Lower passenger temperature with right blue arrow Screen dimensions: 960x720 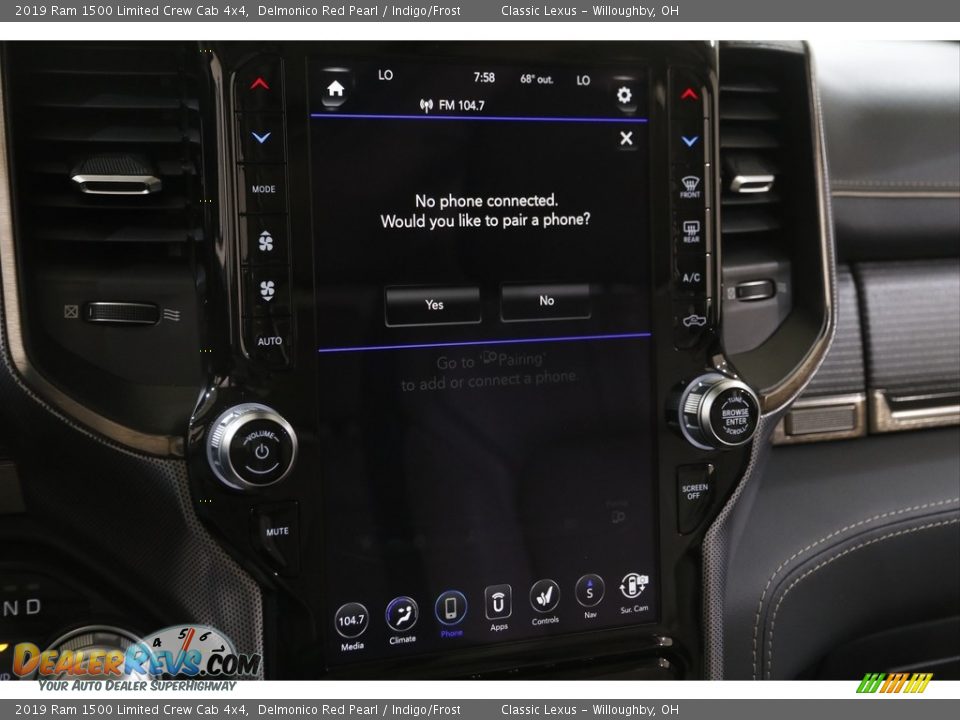click(690, 141)
